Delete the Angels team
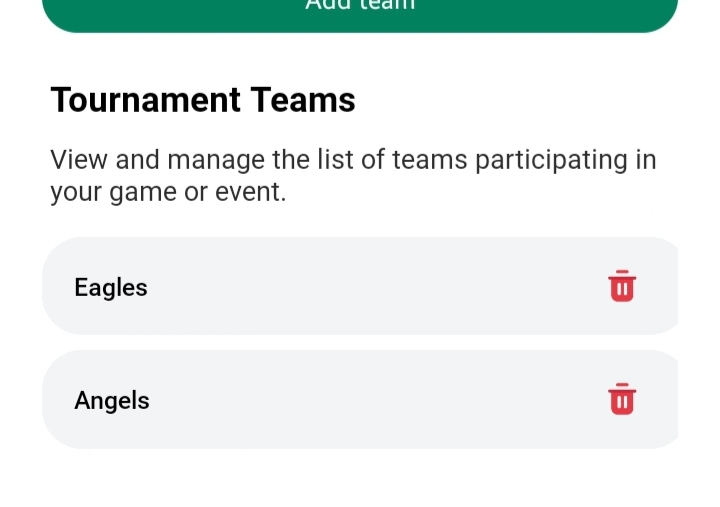The image size is (720, 507). pyautogui.click(x=622, y=399)
